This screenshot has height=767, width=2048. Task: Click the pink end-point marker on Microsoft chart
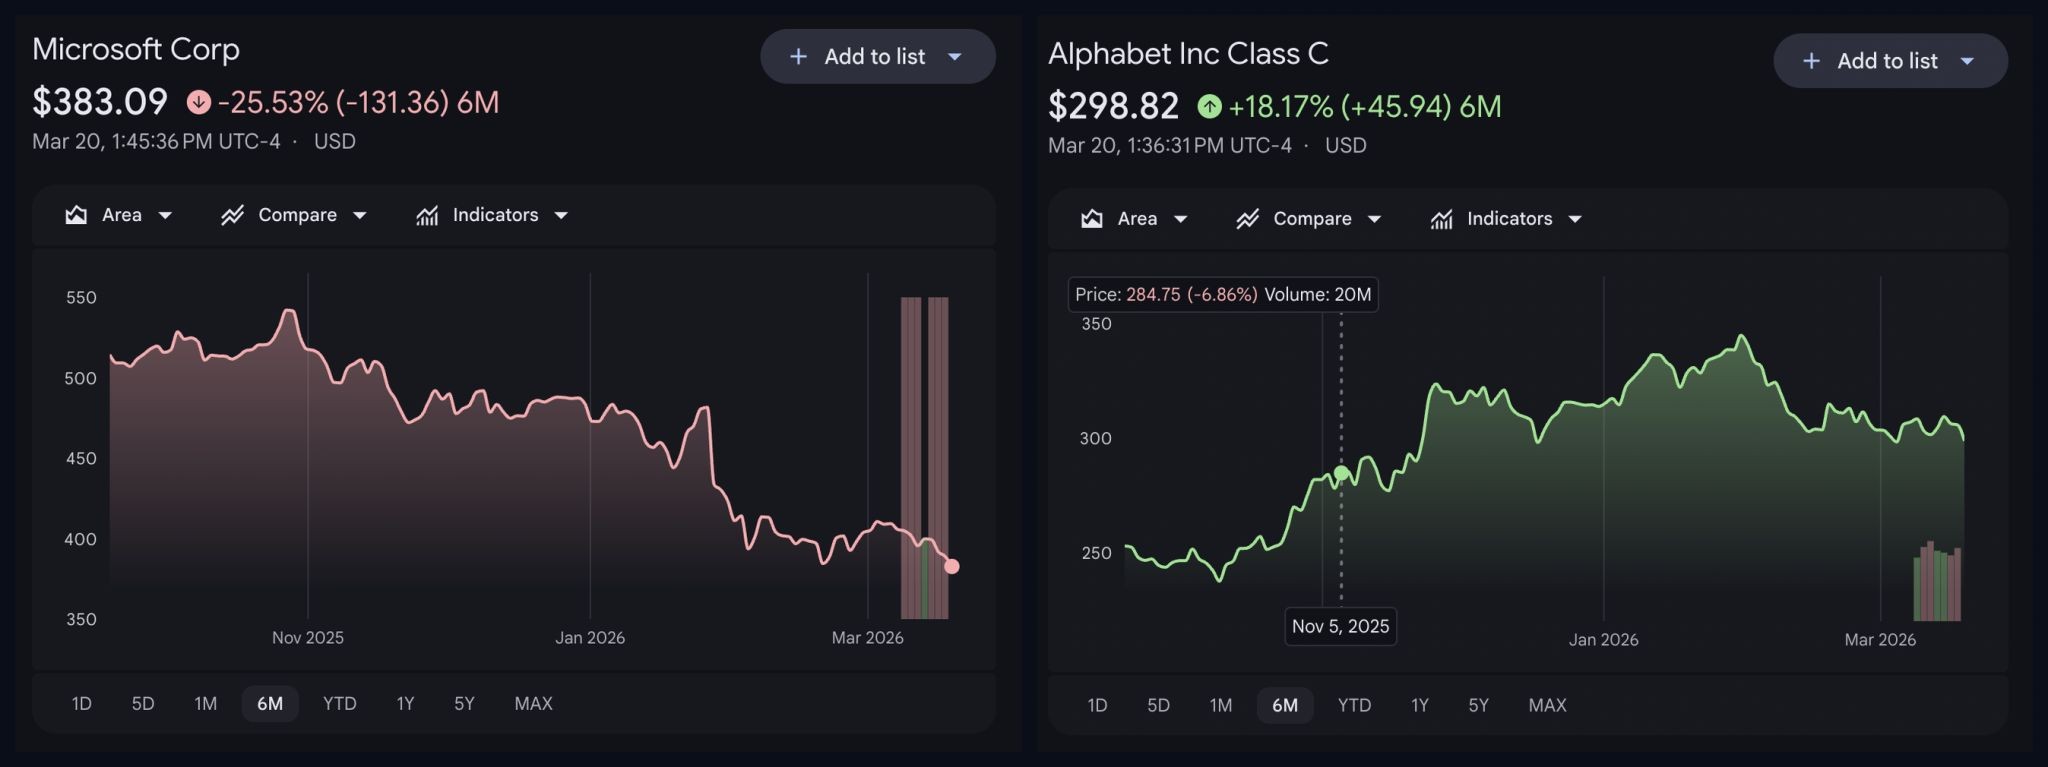coord(952,567)
